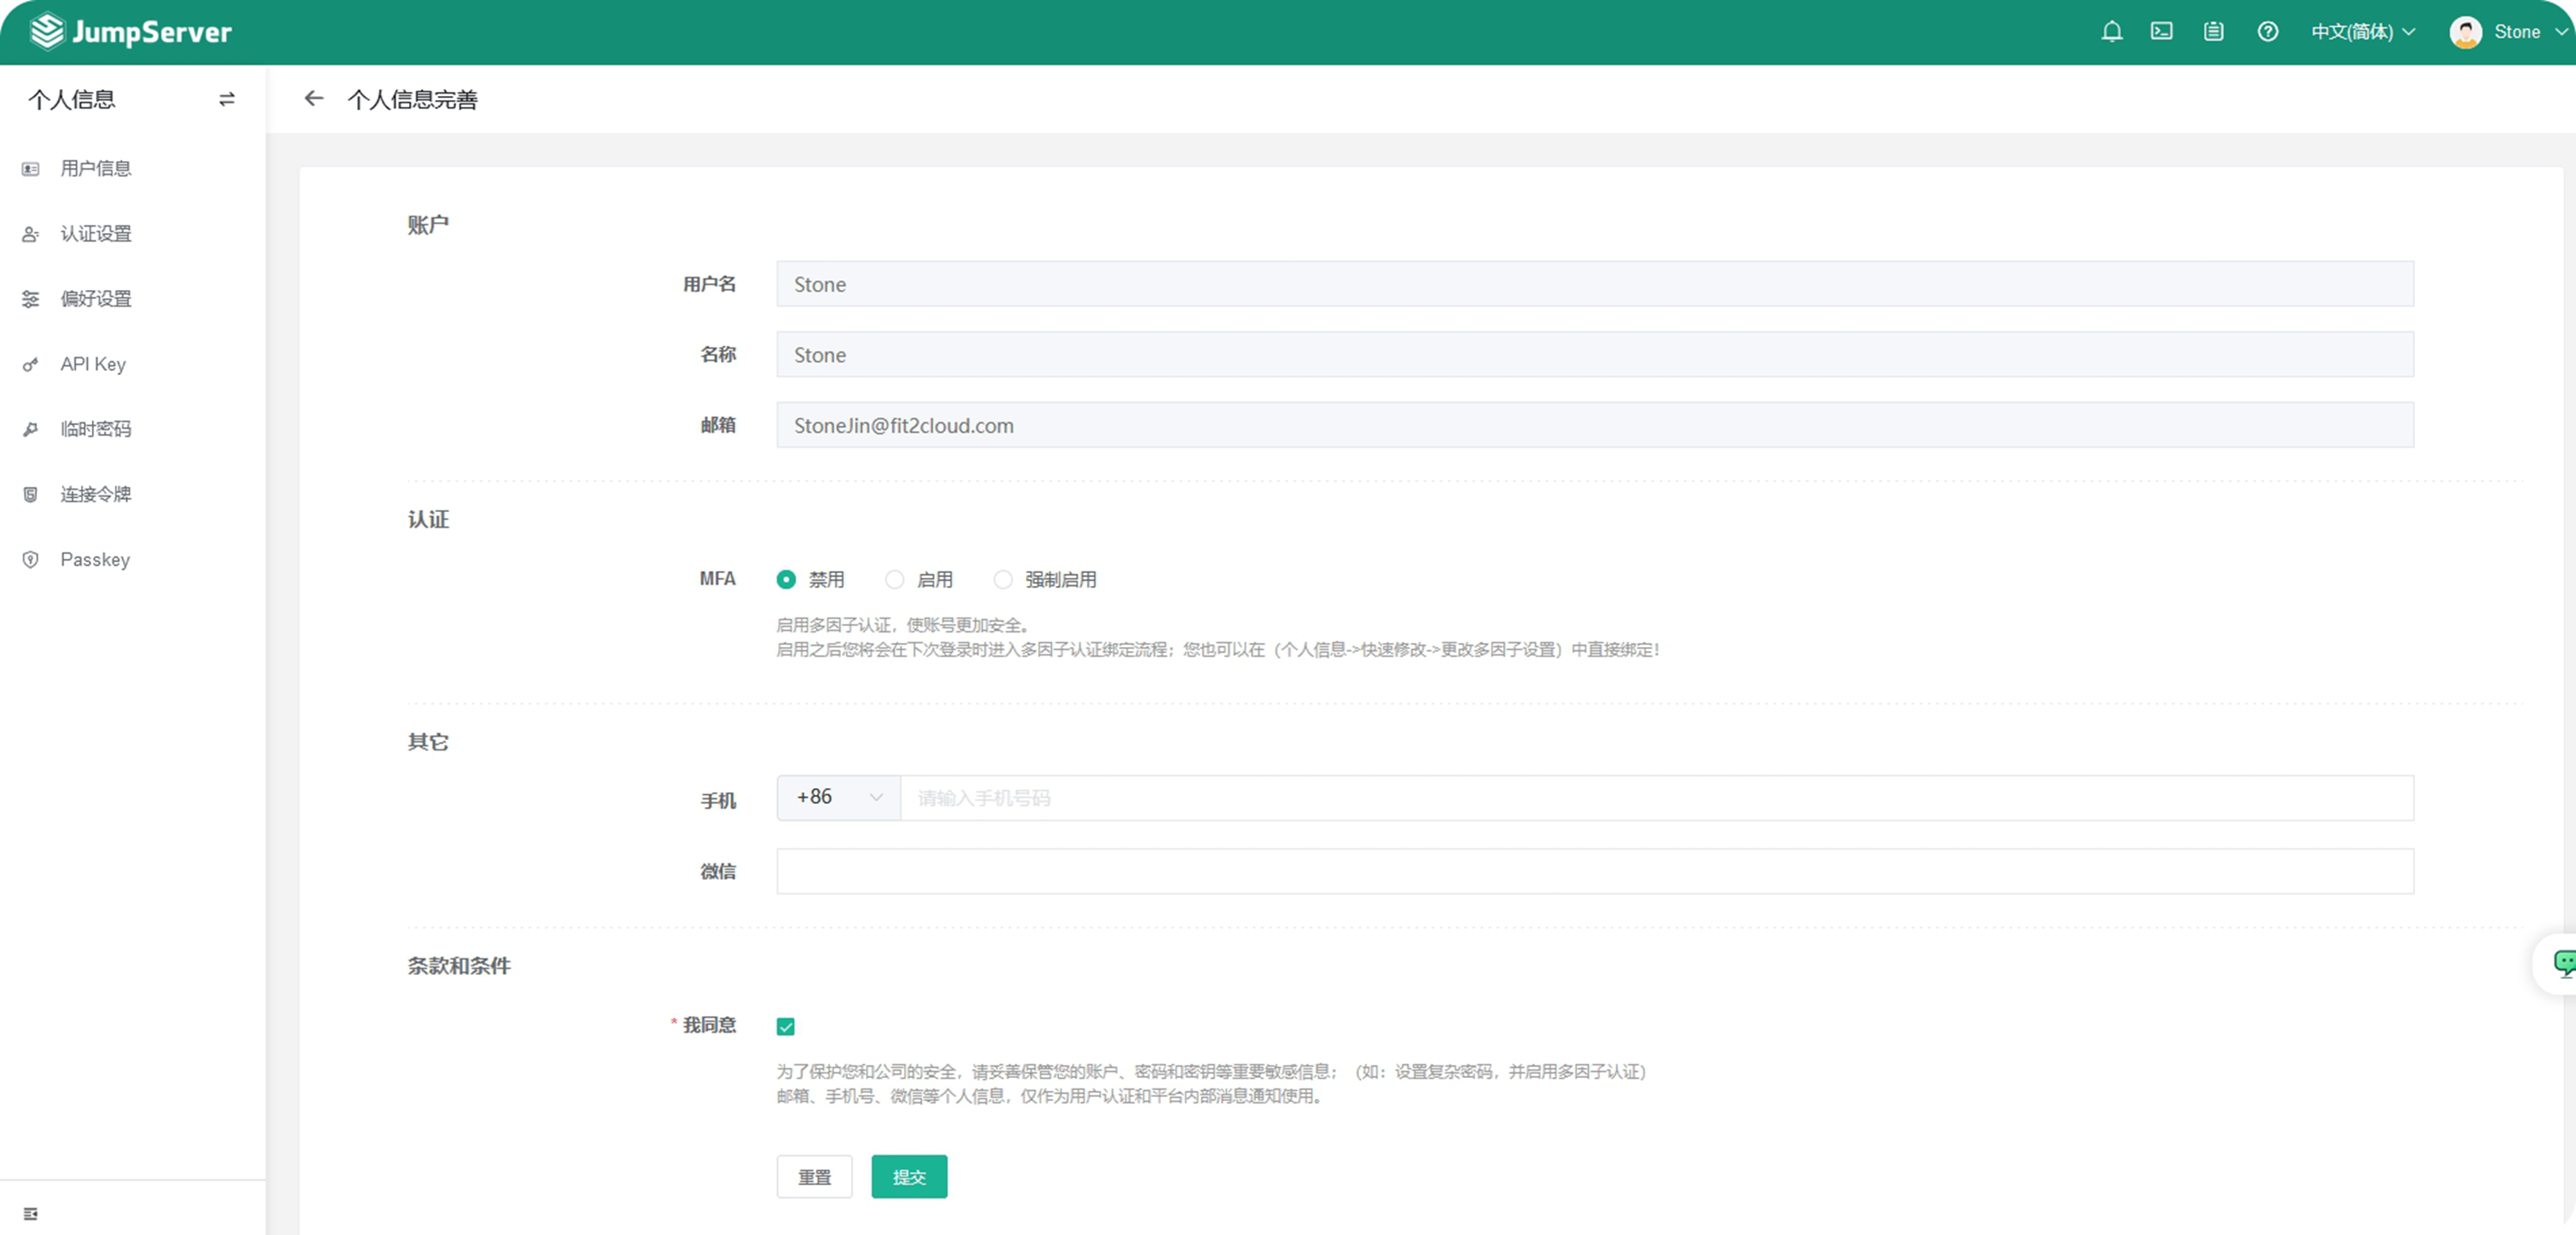Select the 启用 MFA radio option

point(895,579)
